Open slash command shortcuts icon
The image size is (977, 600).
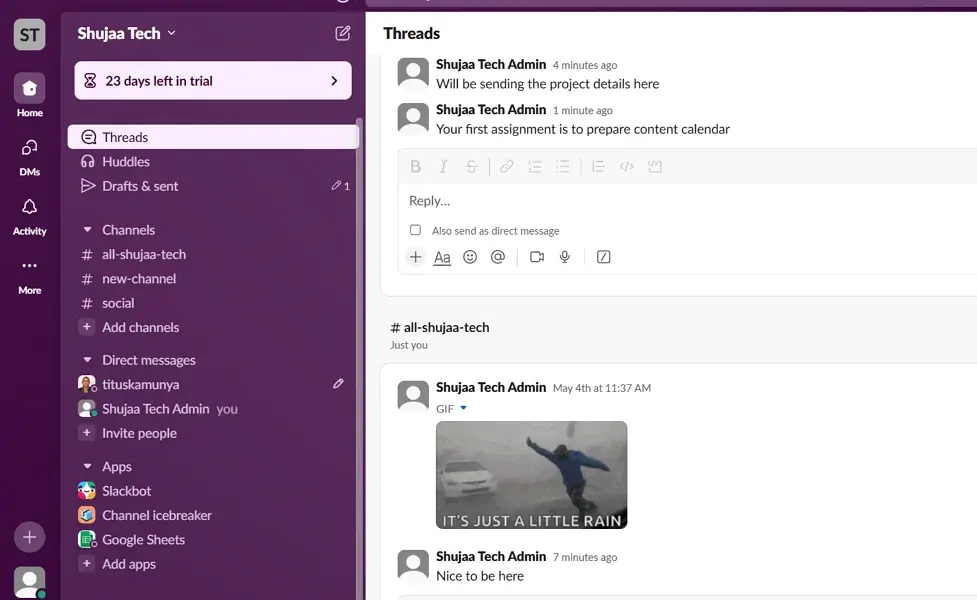click(x=603, y=257)
